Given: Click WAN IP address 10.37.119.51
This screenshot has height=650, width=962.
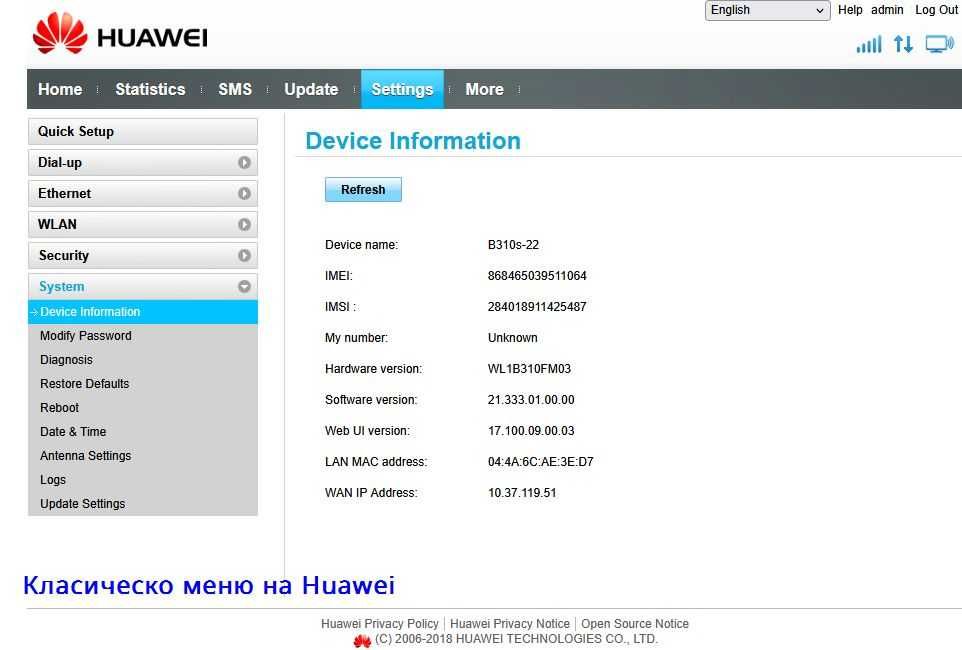Looking at the screenshot, I should (521, 492).
